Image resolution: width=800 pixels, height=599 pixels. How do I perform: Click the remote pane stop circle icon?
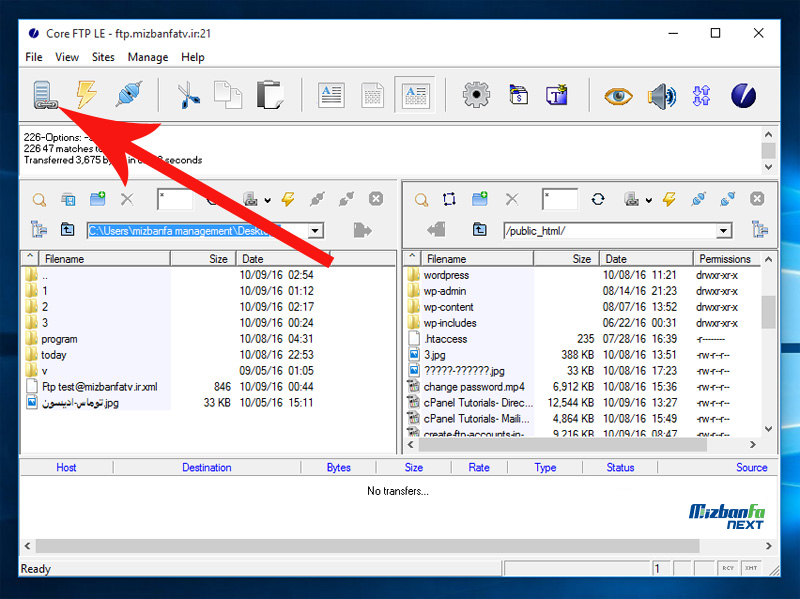tap(757, 198)
